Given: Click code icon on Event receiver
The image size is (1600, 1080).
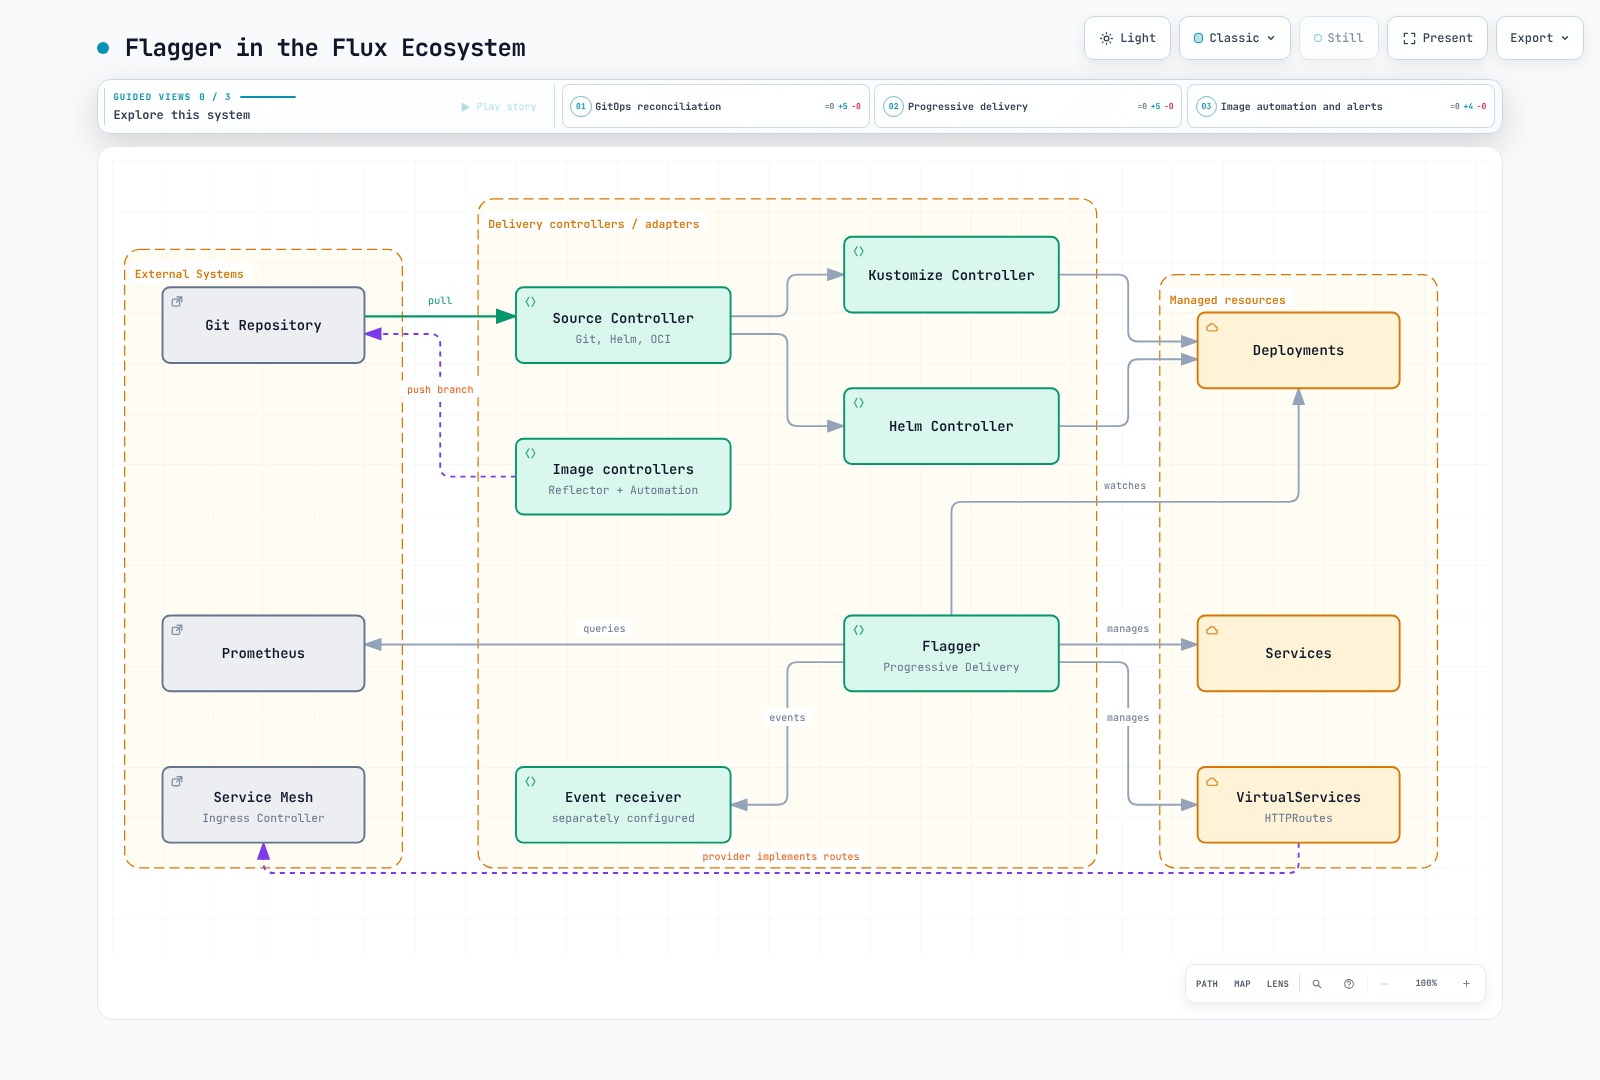Looking at the screenshot, I should 531,781.
